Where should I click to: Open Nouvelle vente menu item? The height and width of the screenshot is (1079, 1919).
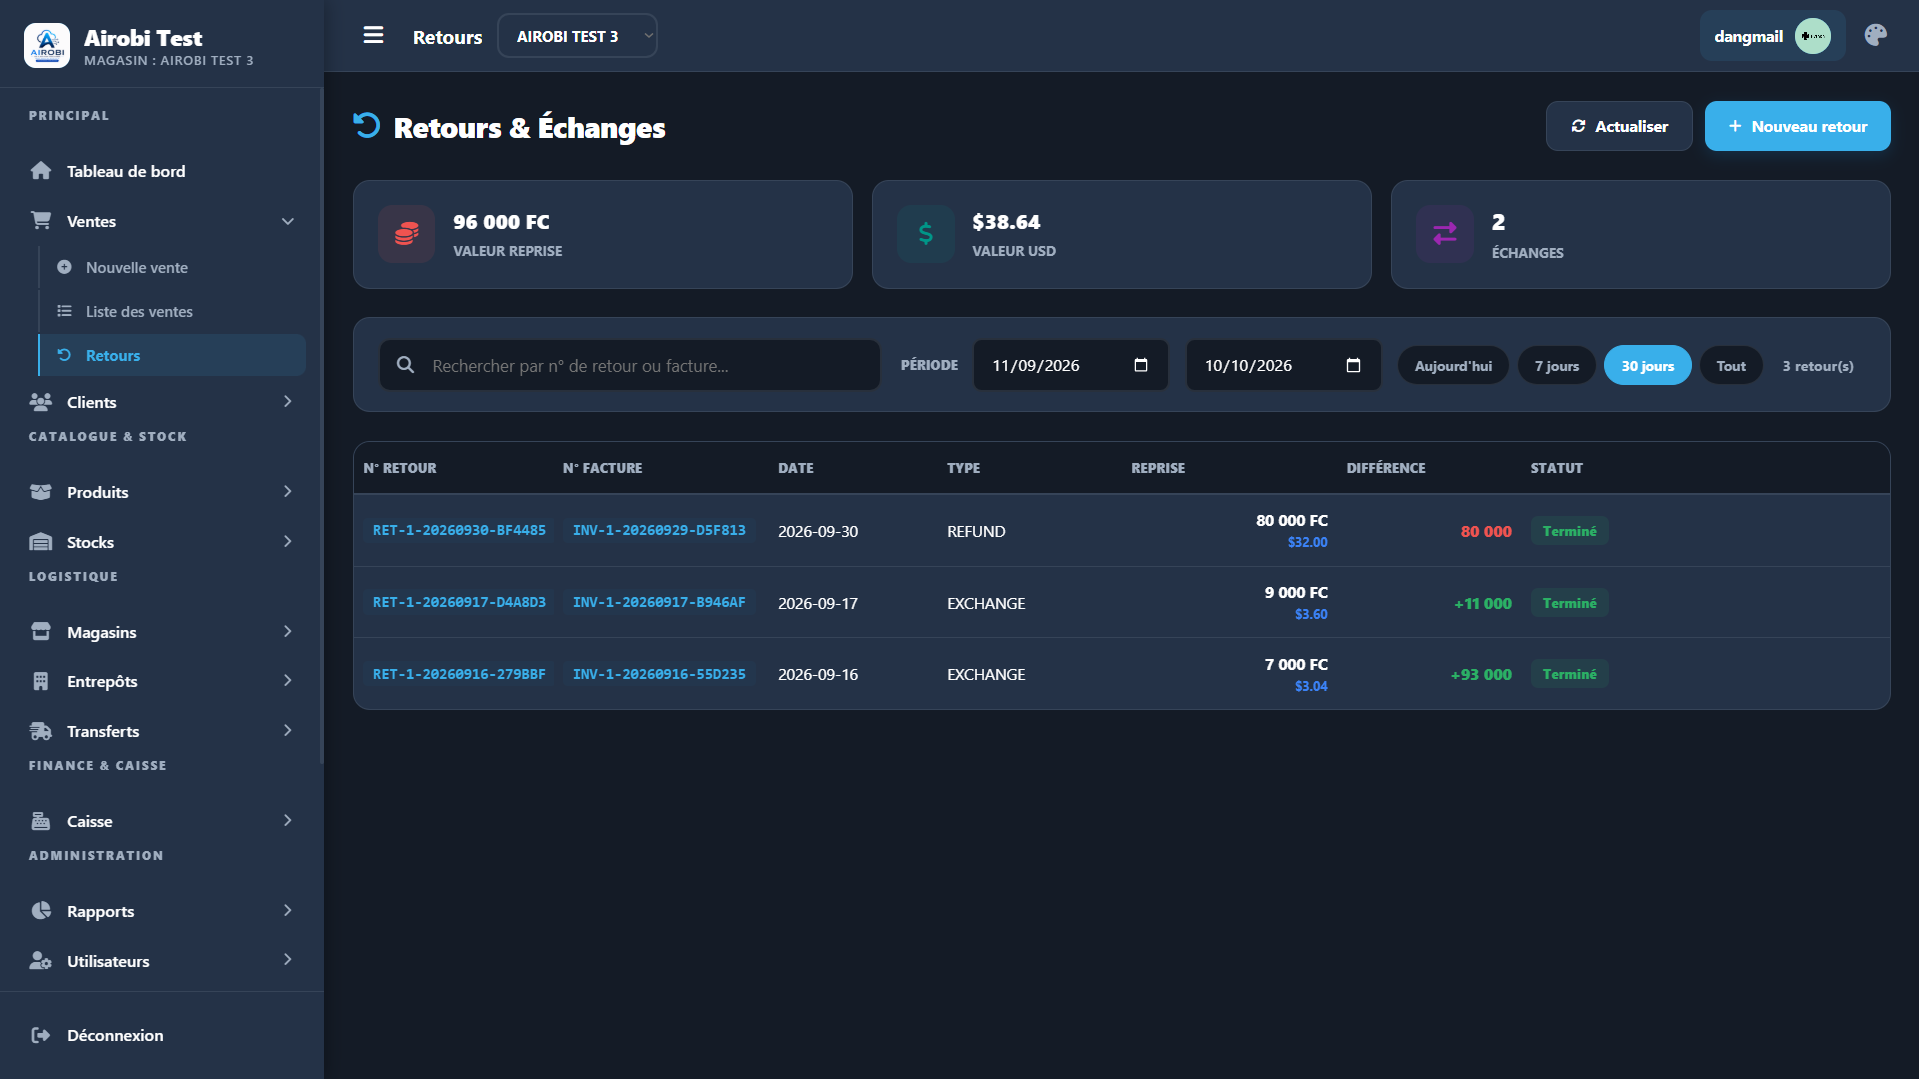(x=173, y=267)
